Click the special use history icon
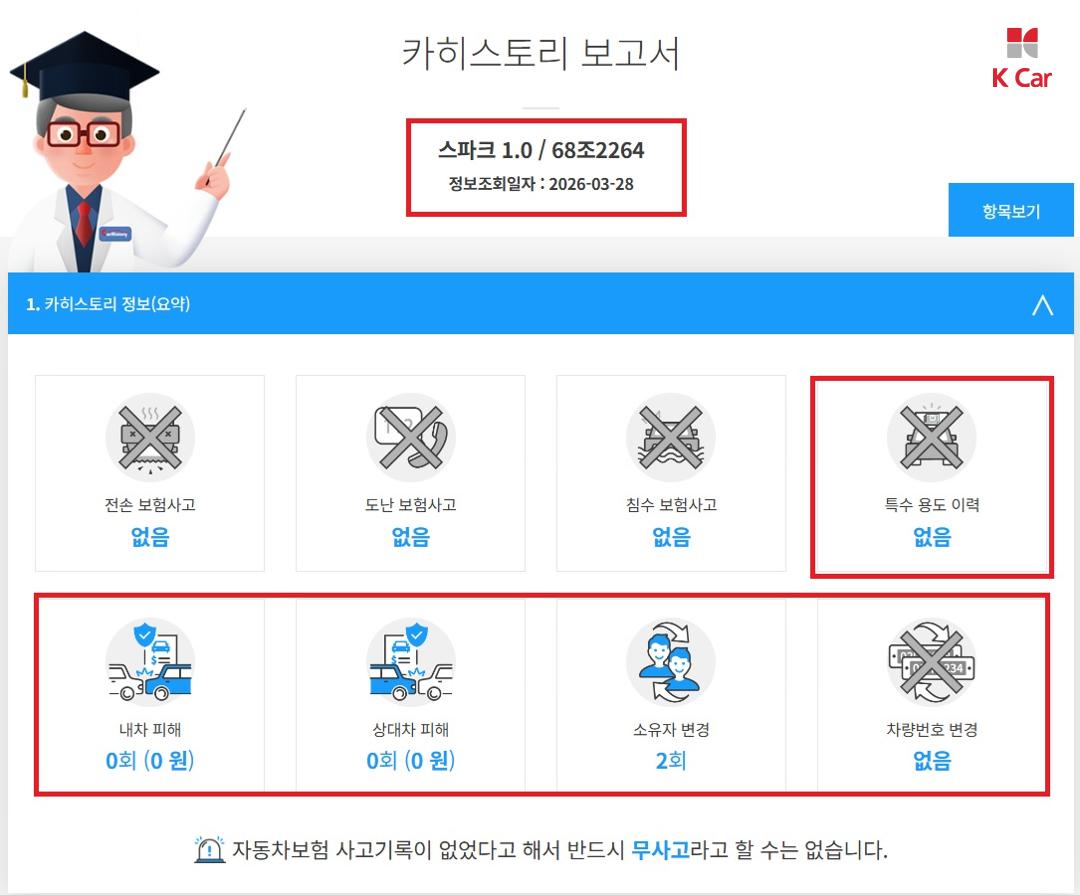The image size is (1080, 895). pos(931,438)
